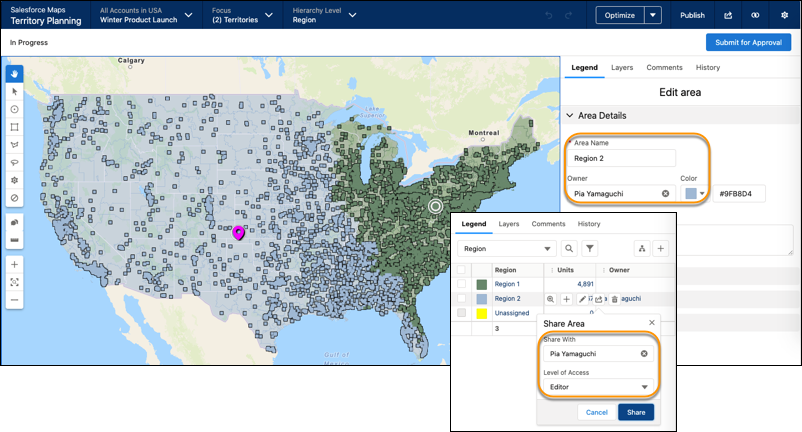The image size is (802, 432).
Task: Fit map to extent icon
Action: point(14,282)
